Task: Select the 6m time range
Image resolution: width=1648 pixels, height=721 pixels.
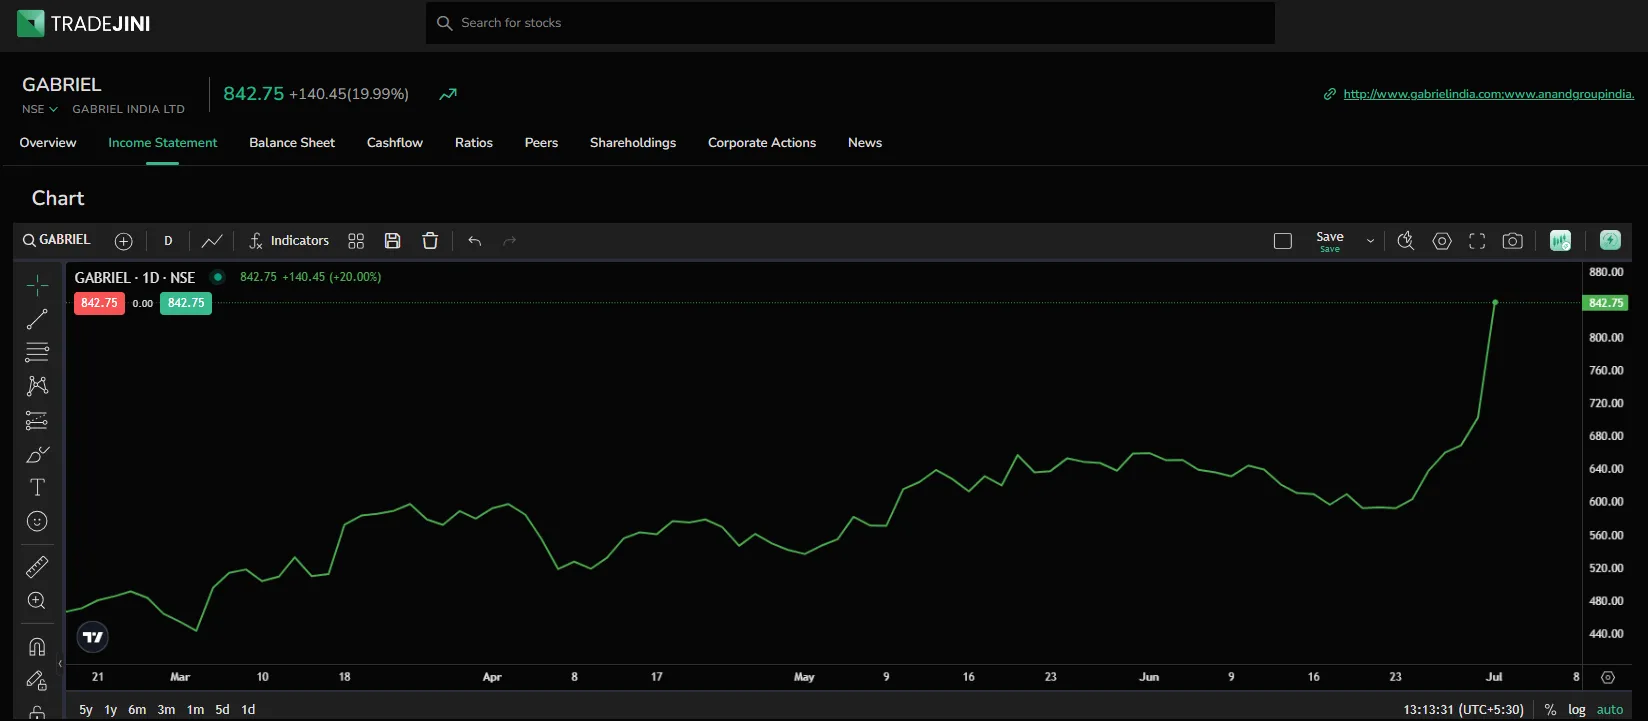Action: pos(137,709)
